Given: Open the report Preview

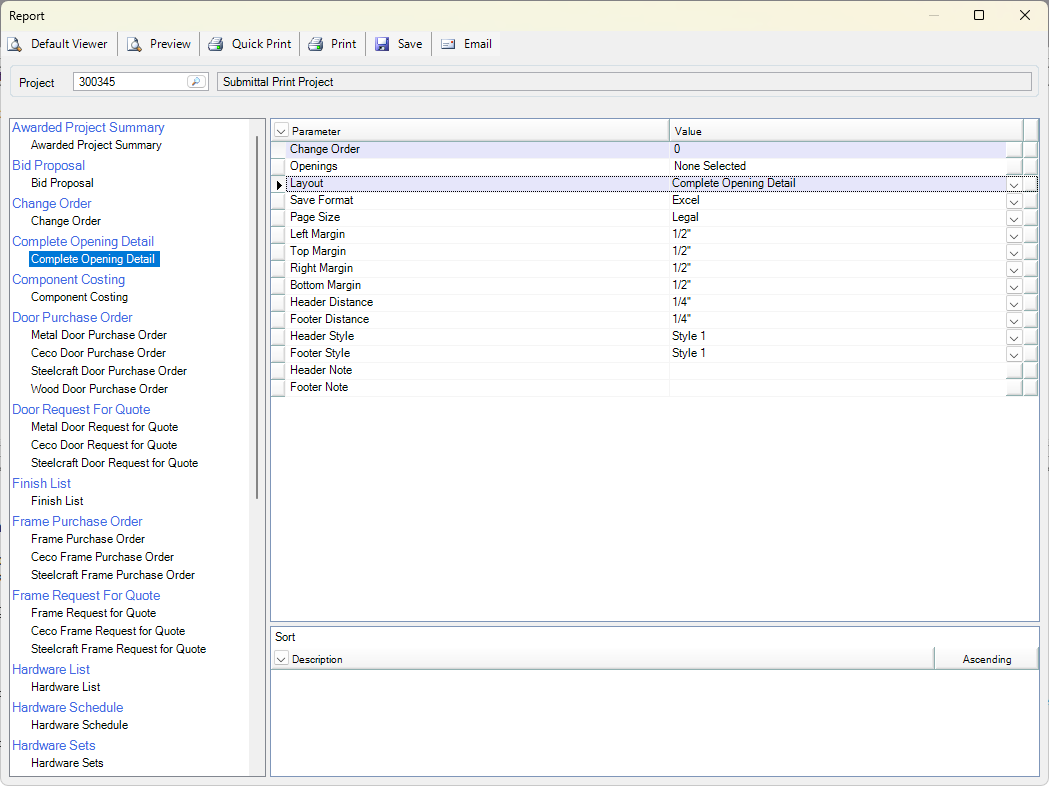Looking at the screenshot, I should point(134,44).
